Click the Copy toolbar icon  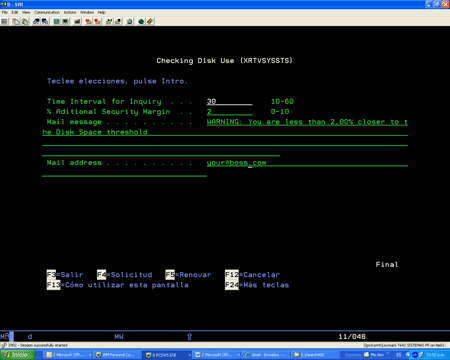pos(16,22)
